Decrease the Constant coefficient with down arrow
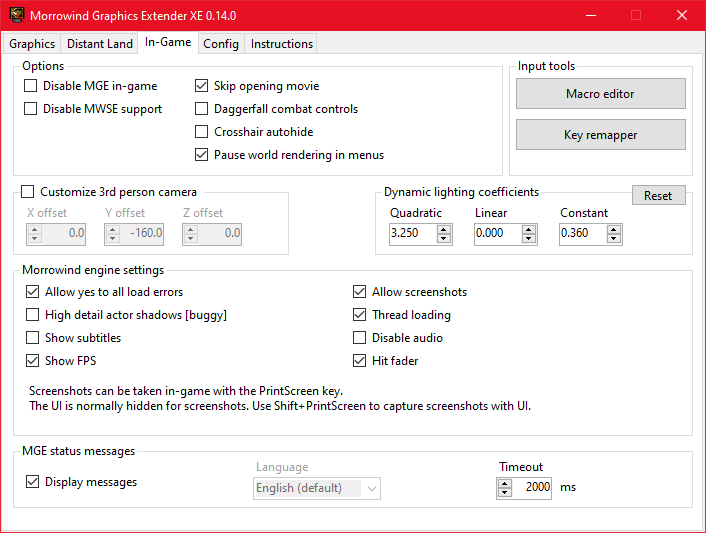 [613, 239]
